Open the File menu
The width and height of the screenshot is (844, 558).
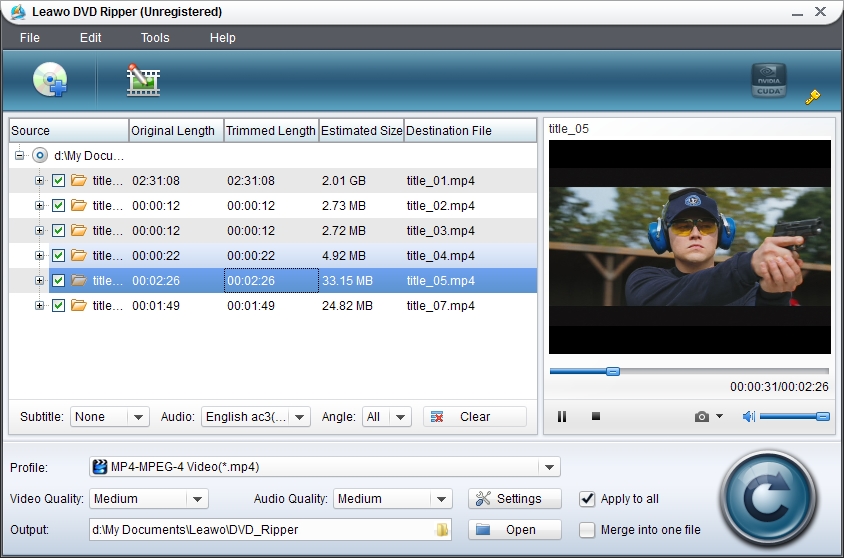click(30, 38)
